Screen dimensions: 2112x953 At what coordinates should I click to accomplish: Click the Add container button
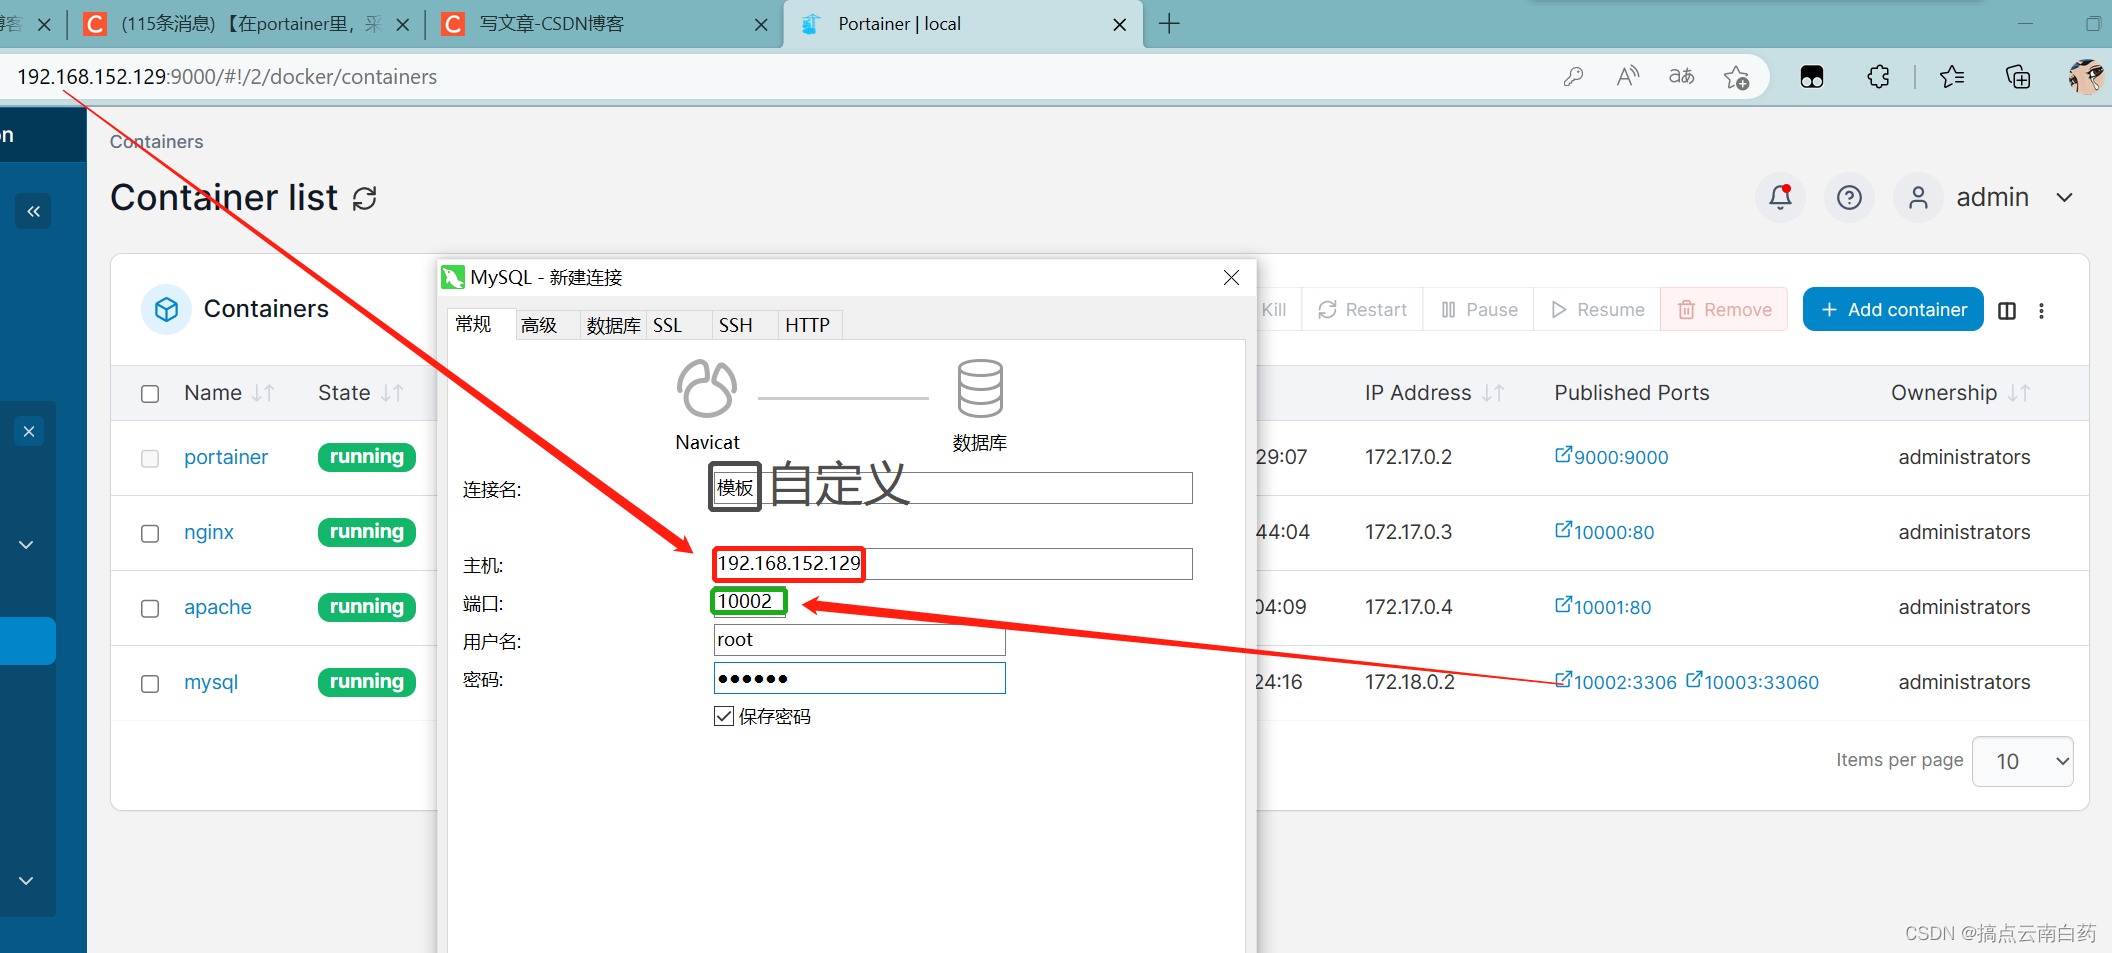point(1893,309)
